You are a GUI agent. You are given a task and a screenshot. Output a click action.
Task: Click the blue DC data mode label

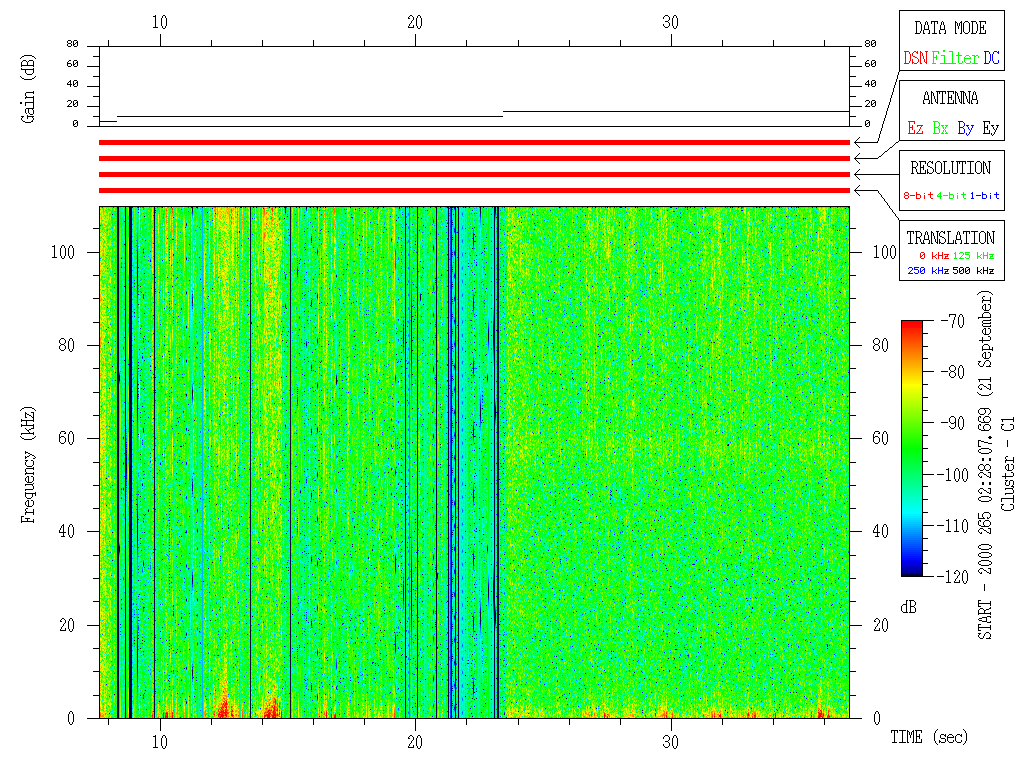click(991, 59)
